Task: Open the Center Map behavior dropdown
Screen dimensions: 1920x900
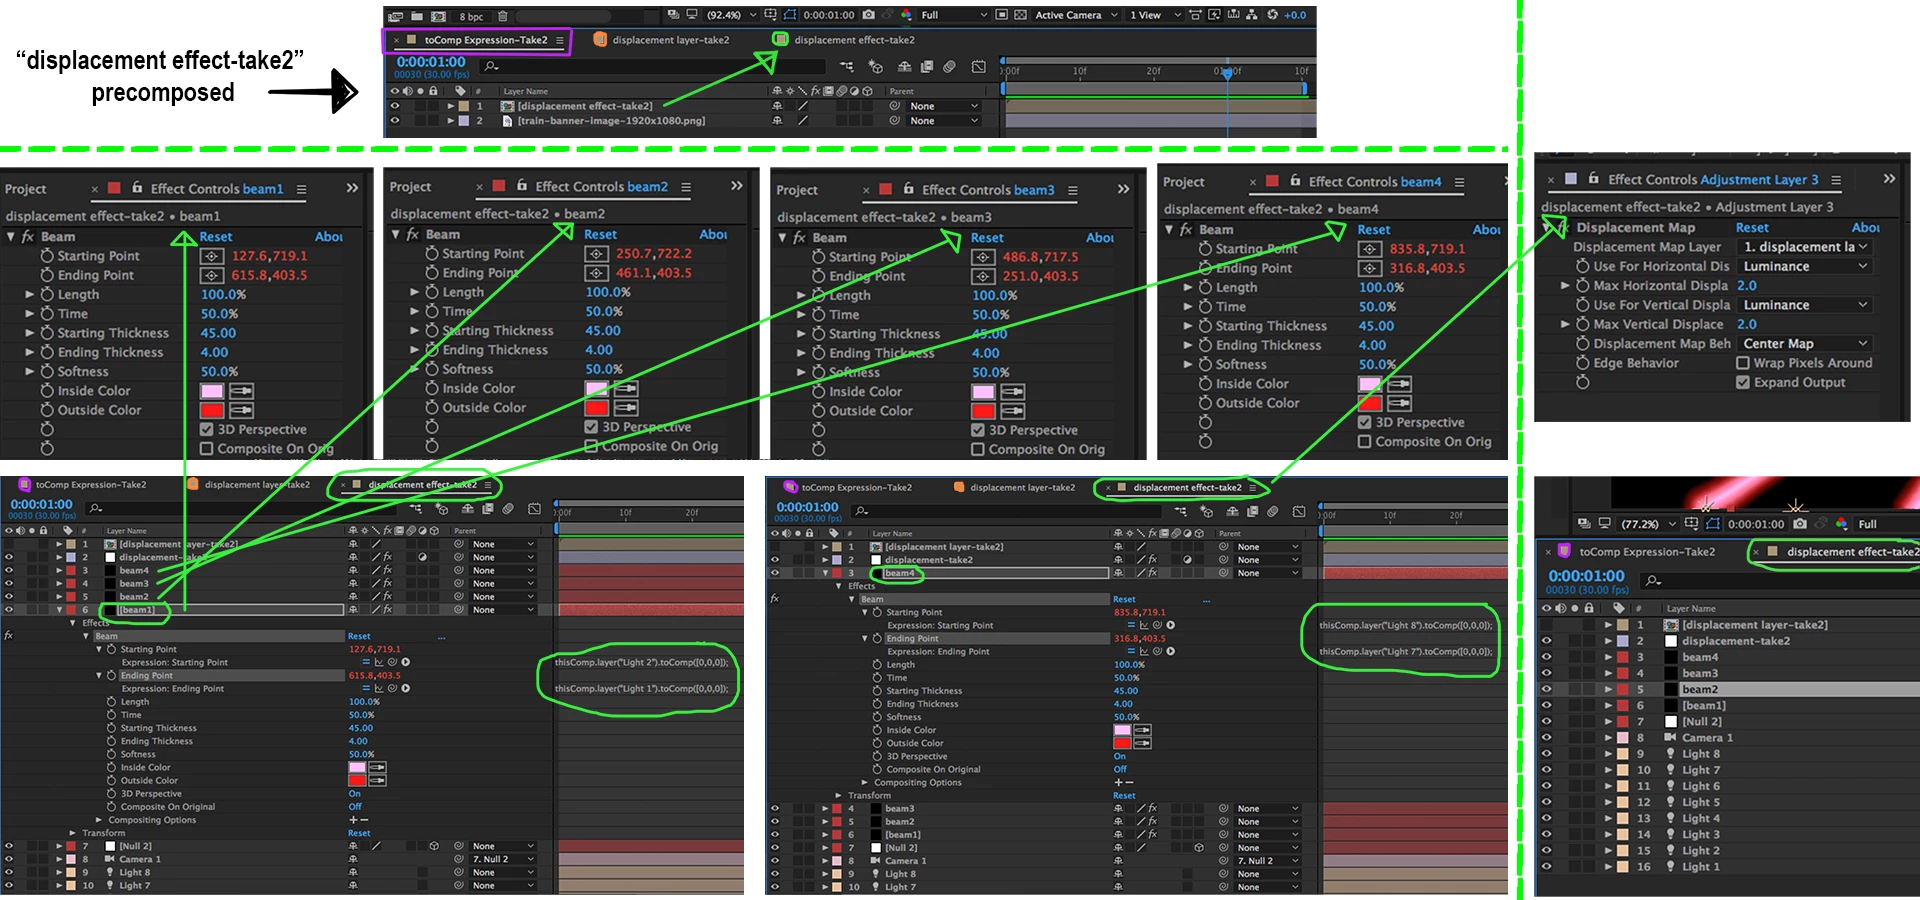Action: click(x=1805, y=344)
